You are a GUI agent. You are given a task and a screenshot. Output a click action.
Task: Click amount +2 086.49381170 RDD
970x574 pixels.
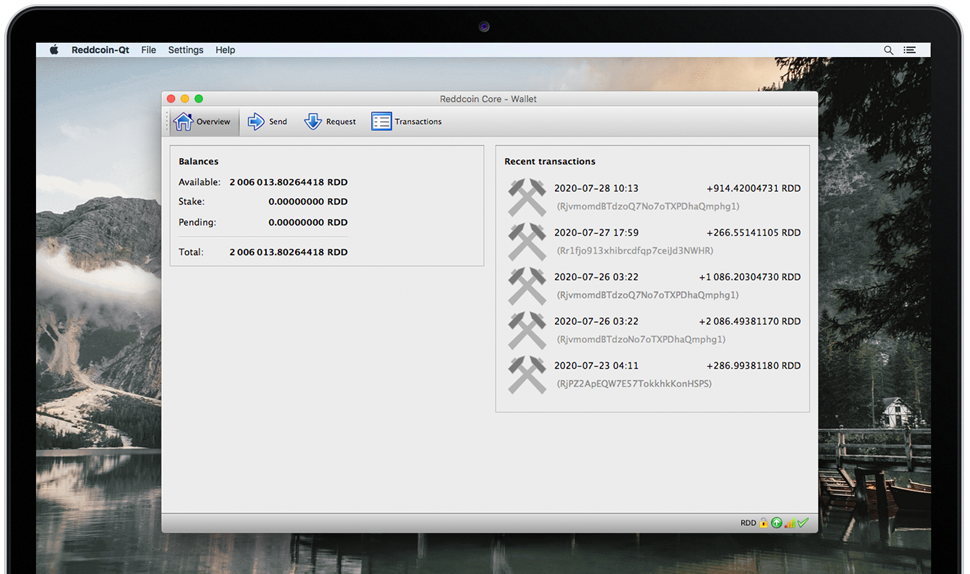tap(750, 322)
